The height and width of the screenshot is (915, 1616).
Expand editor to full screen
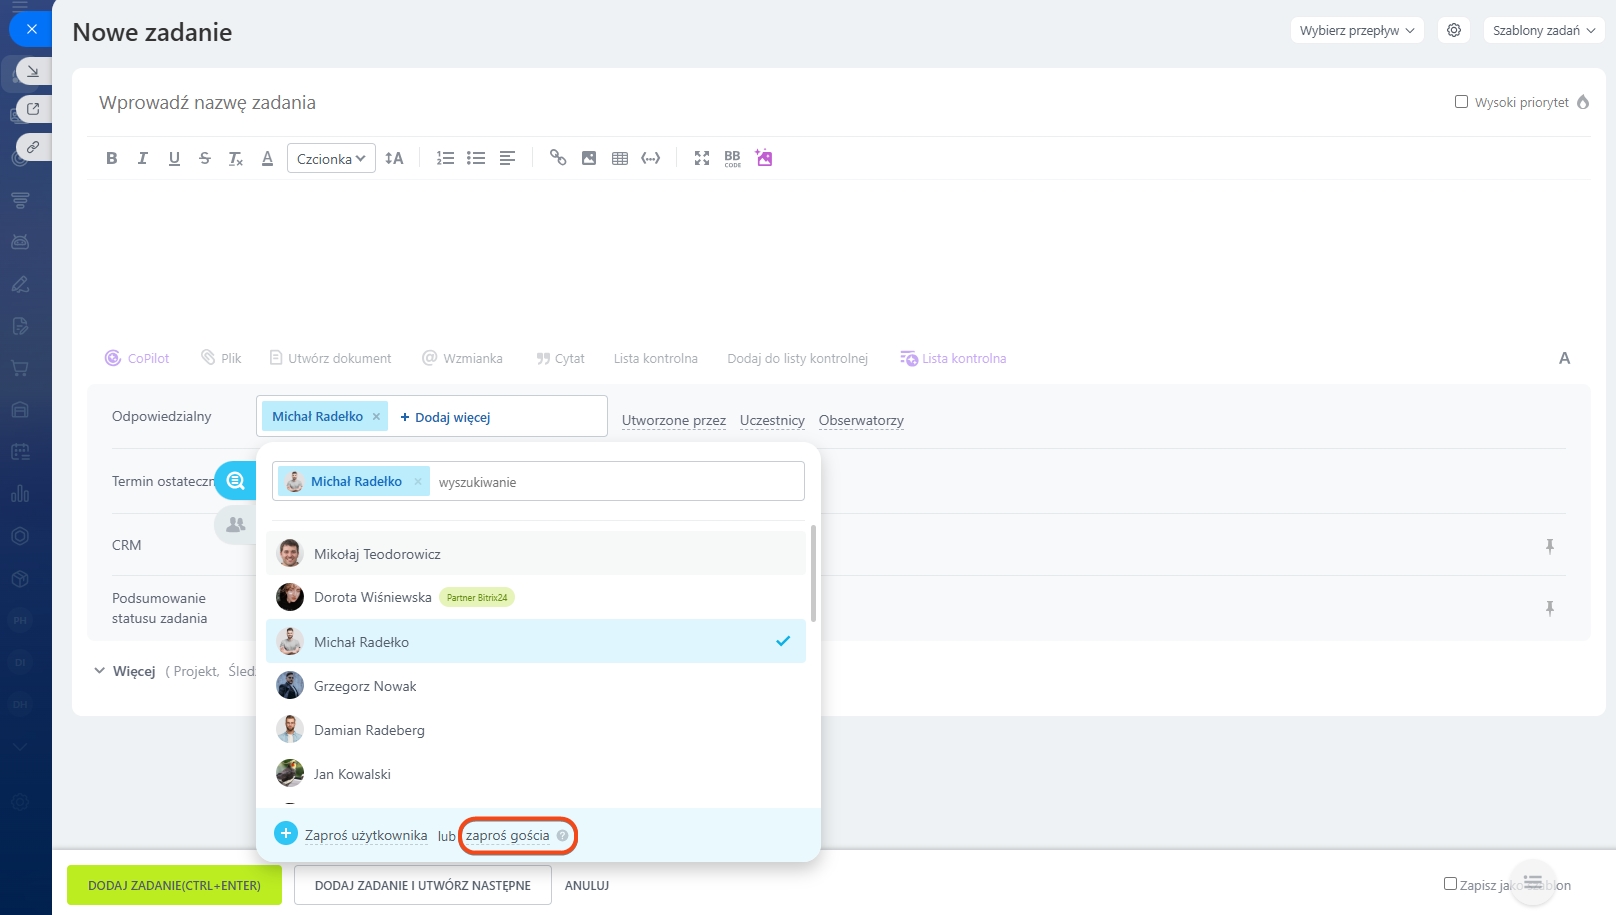(702, 158)
